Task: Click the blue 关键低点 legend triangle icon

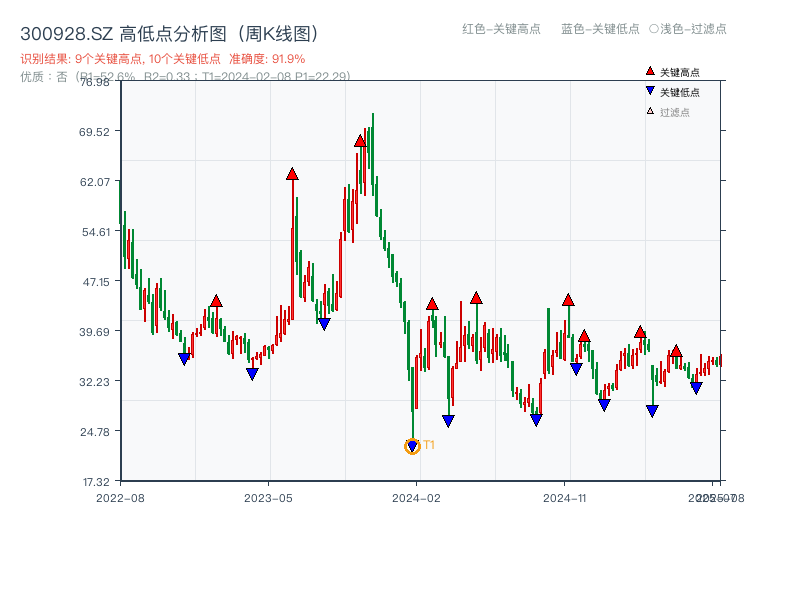Action: click(650, 89)
